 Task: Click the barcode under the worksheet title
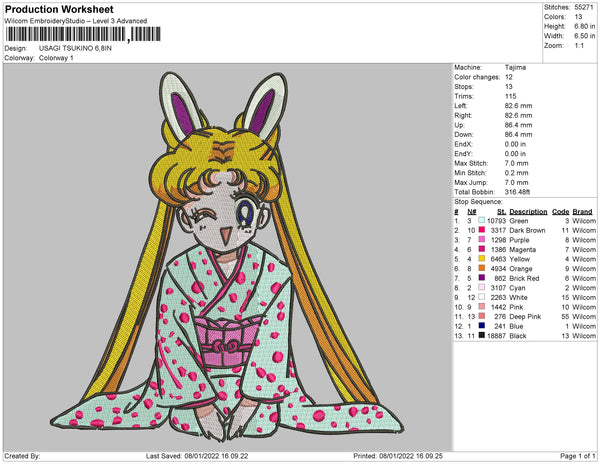point(83,34)
